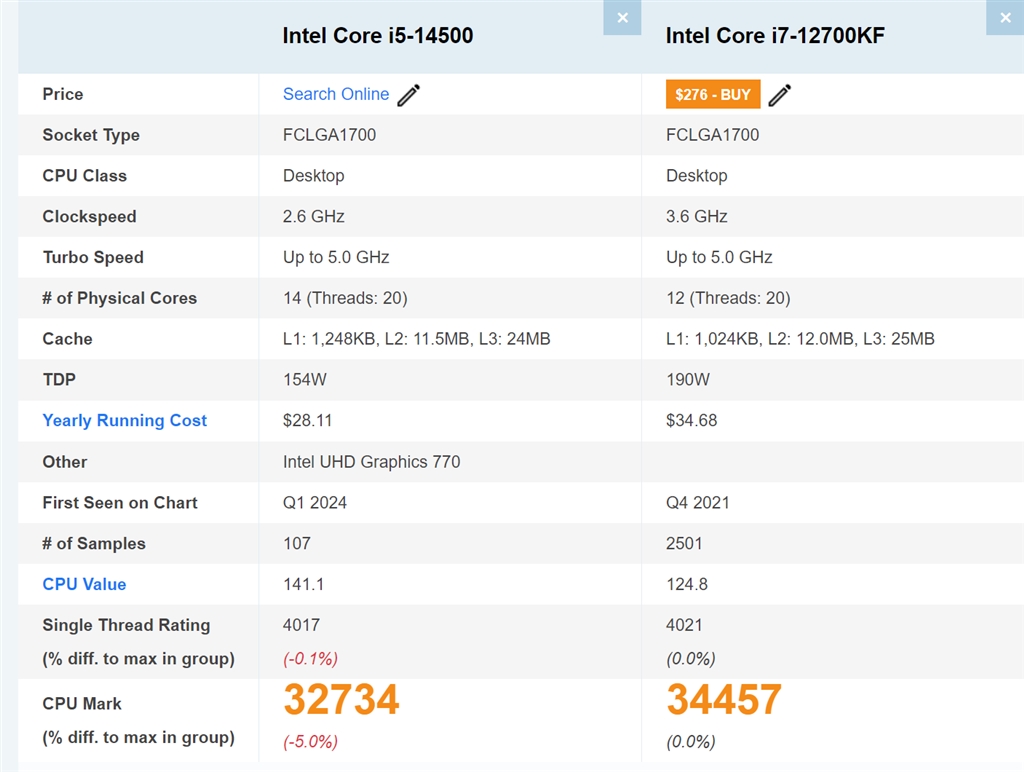Click the 2501 samples value
1024x772 pixels.
(x=685, y=544)
